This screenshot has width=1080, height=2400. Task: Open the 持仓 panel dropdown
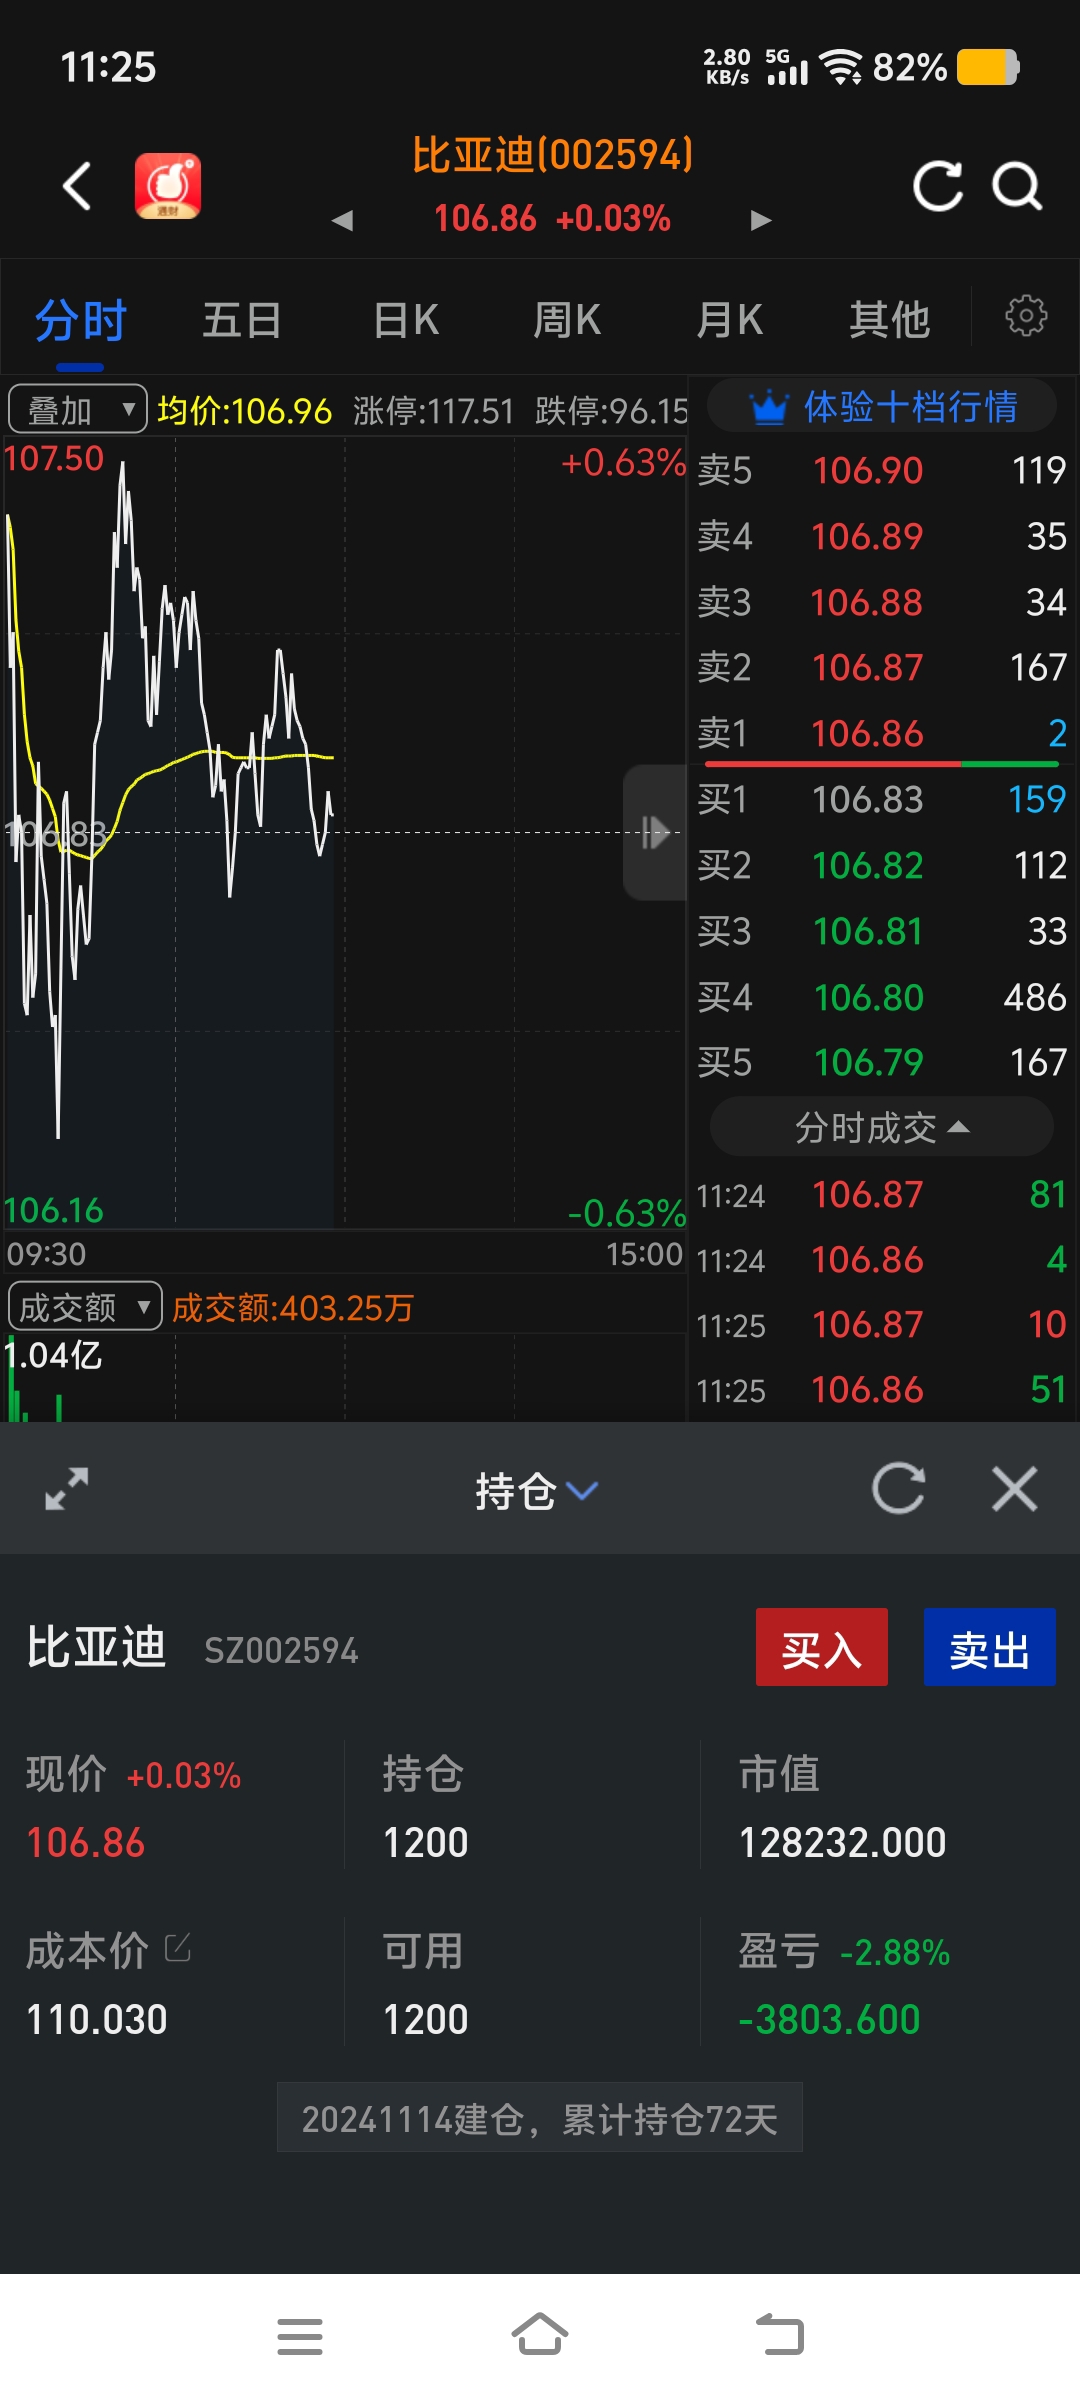pos(537,1491)
